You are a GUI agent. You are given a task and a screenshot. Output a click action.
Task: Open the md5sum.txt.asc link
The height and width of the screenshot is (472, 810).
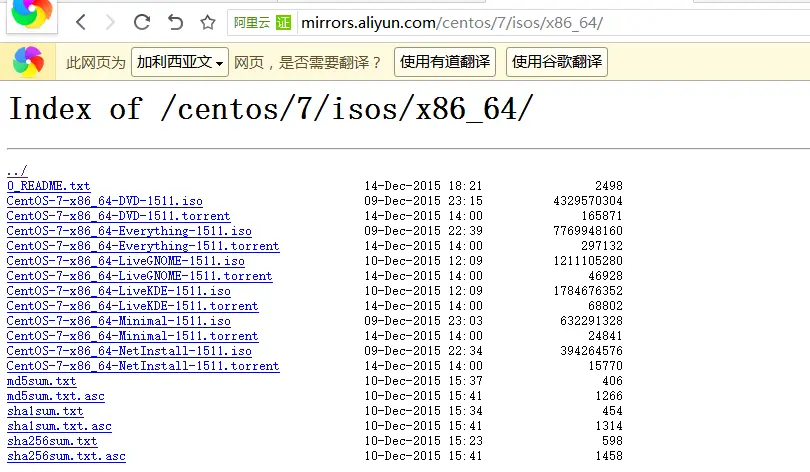pos(56,396)
